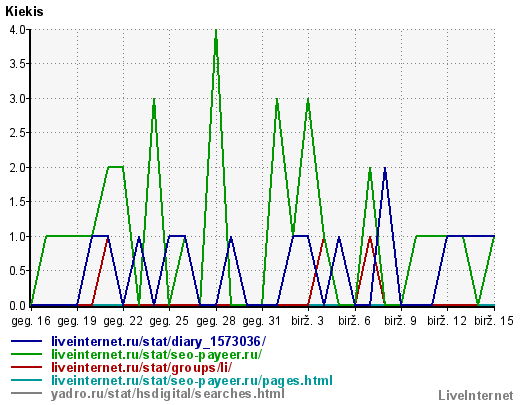Open yadro.ru/stat/hsdigital/searches.html legend link
520x405 pixels.
(x=168, y=394)
